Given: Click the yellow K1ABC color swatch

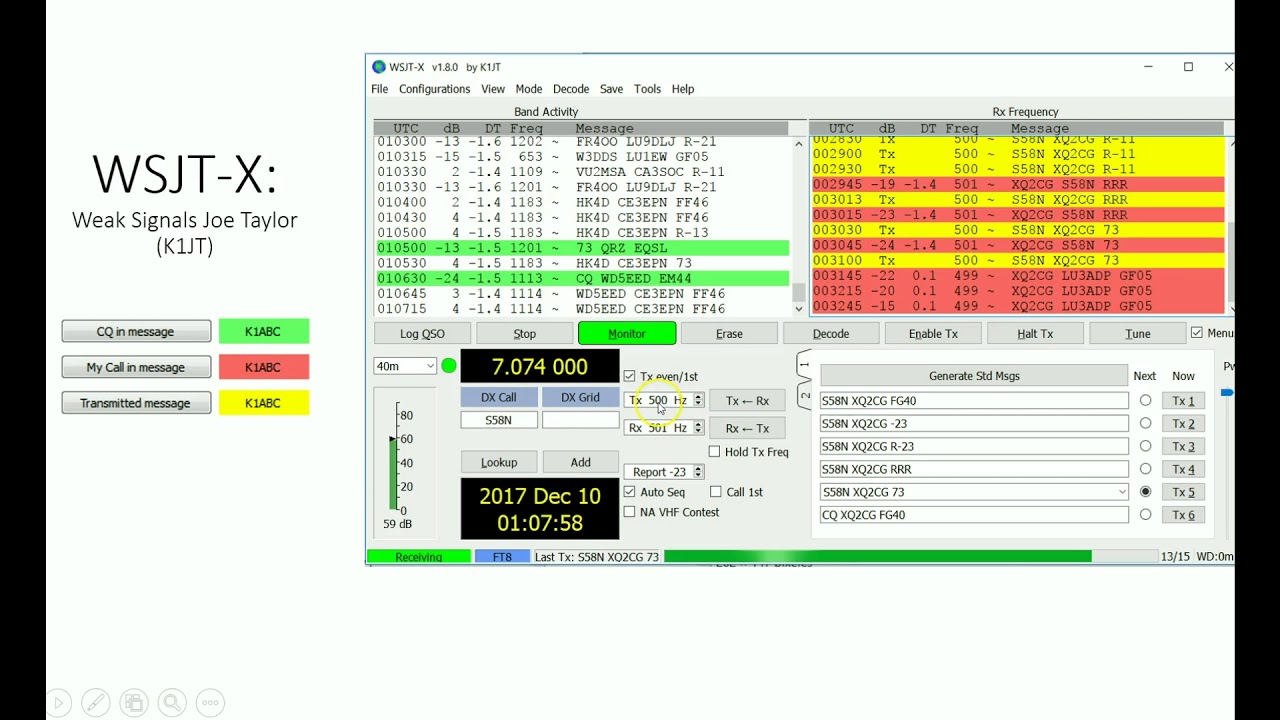Looking at the screenshot, I should [264, 403].
